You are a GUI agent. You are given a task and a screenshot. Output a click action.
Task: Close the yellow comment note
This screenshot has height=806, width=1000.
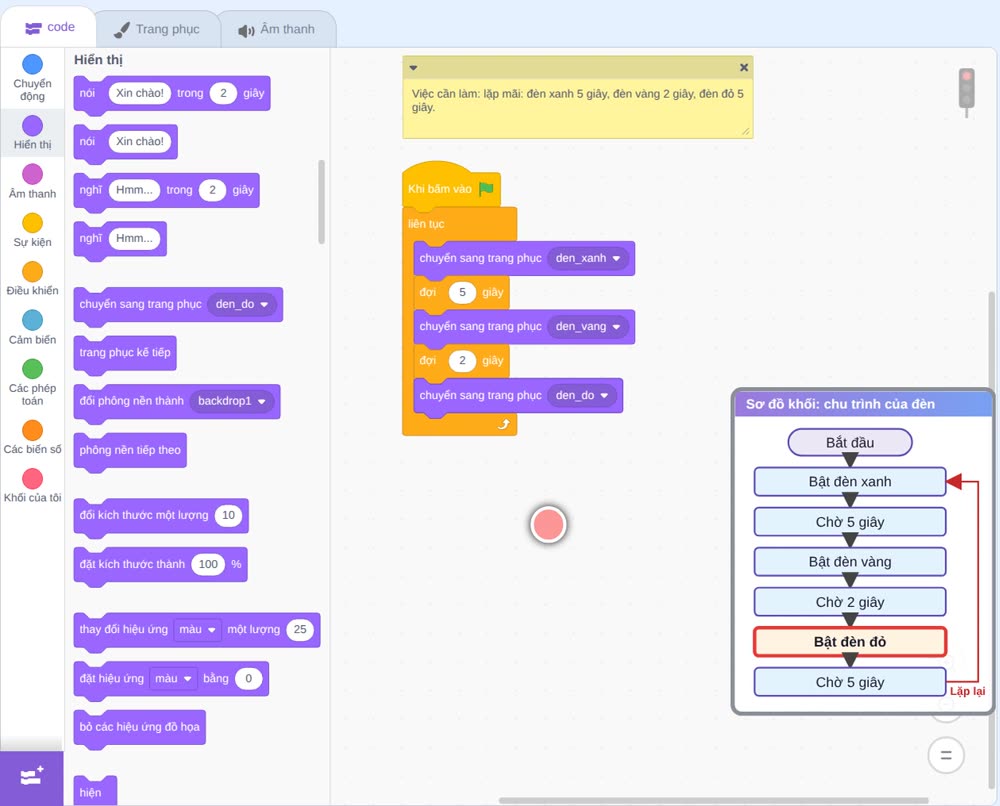point(744,67)
